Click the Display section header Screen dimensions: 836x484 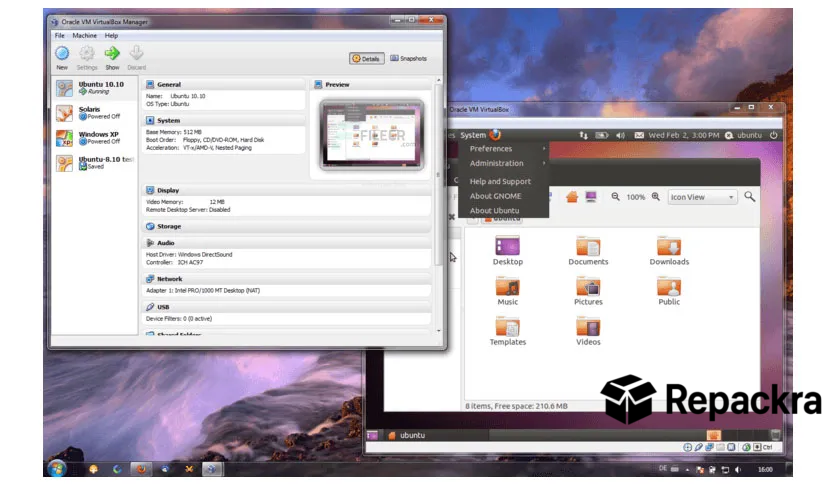click(x=287, y=190)
